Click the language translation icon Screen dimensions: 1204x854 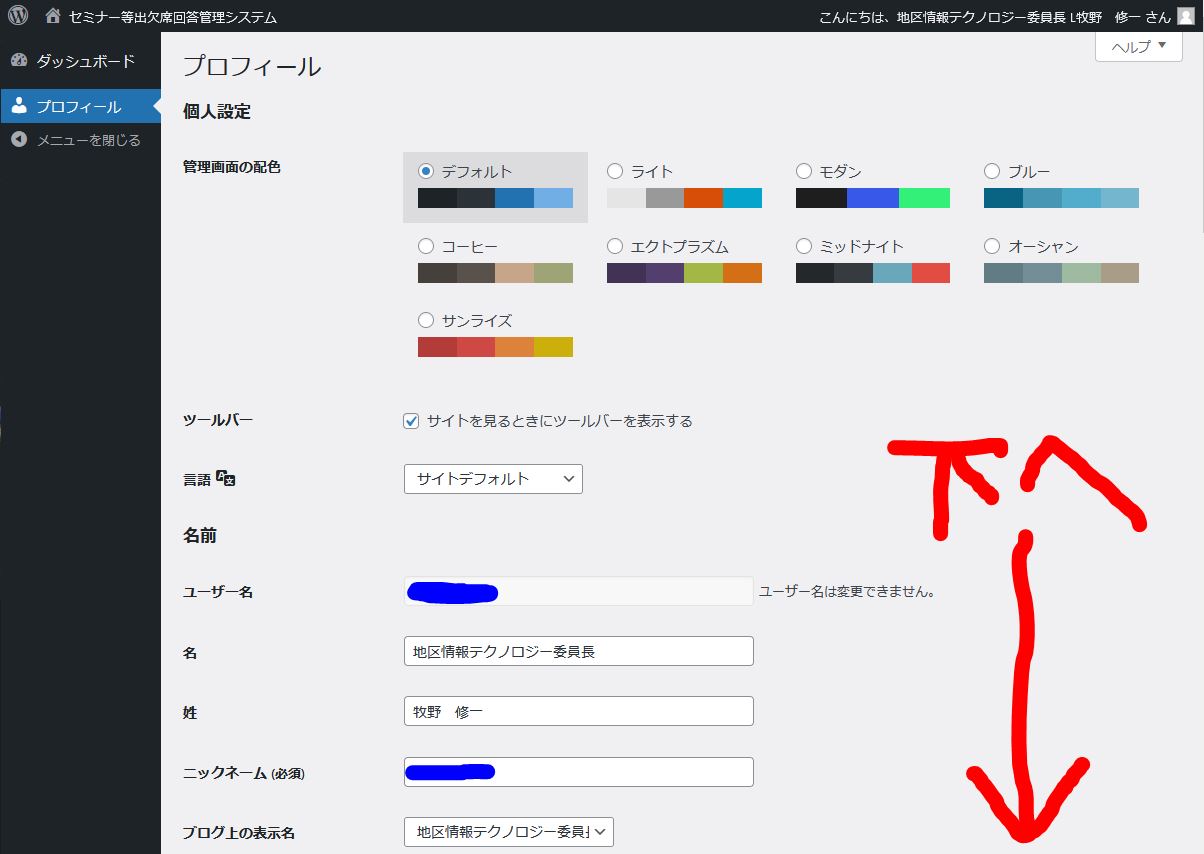point(226,479)
